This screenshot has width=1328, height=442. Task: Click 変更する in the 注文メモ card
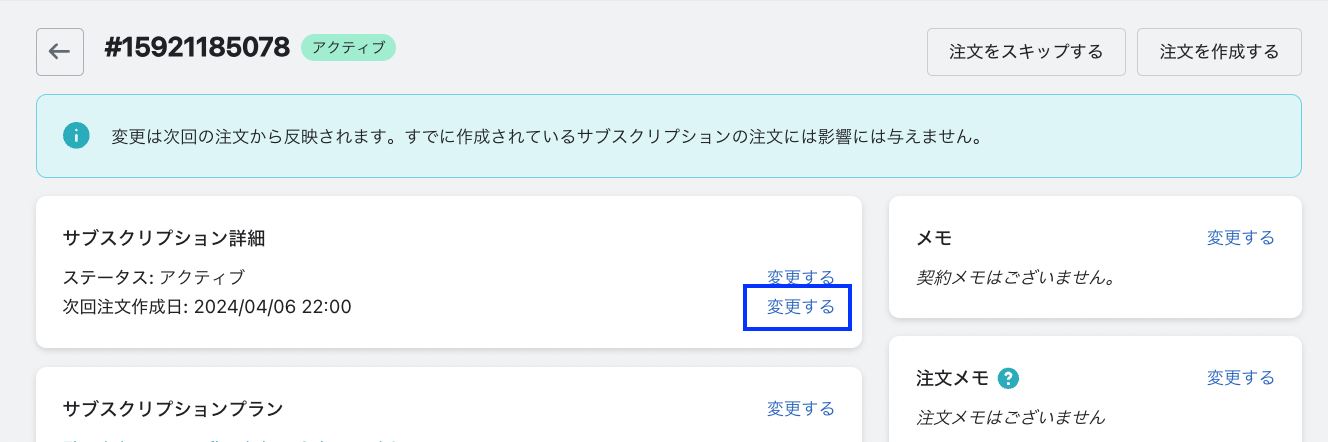pyautogui.click(x=1240, y=378)
